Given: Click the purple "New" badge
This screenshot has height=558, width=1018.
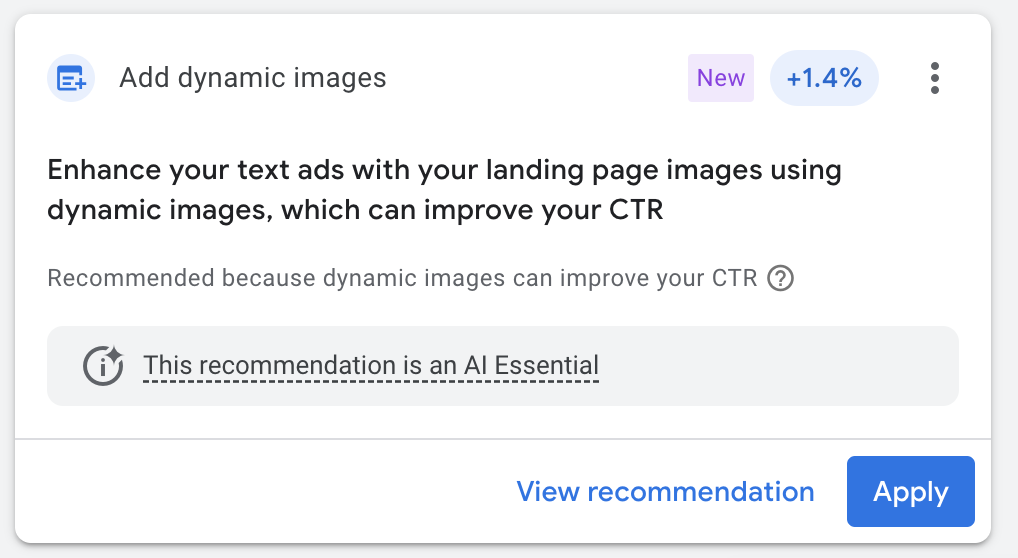Looking at the screenshot, I should pyautogui.click(x=721, y=78).
